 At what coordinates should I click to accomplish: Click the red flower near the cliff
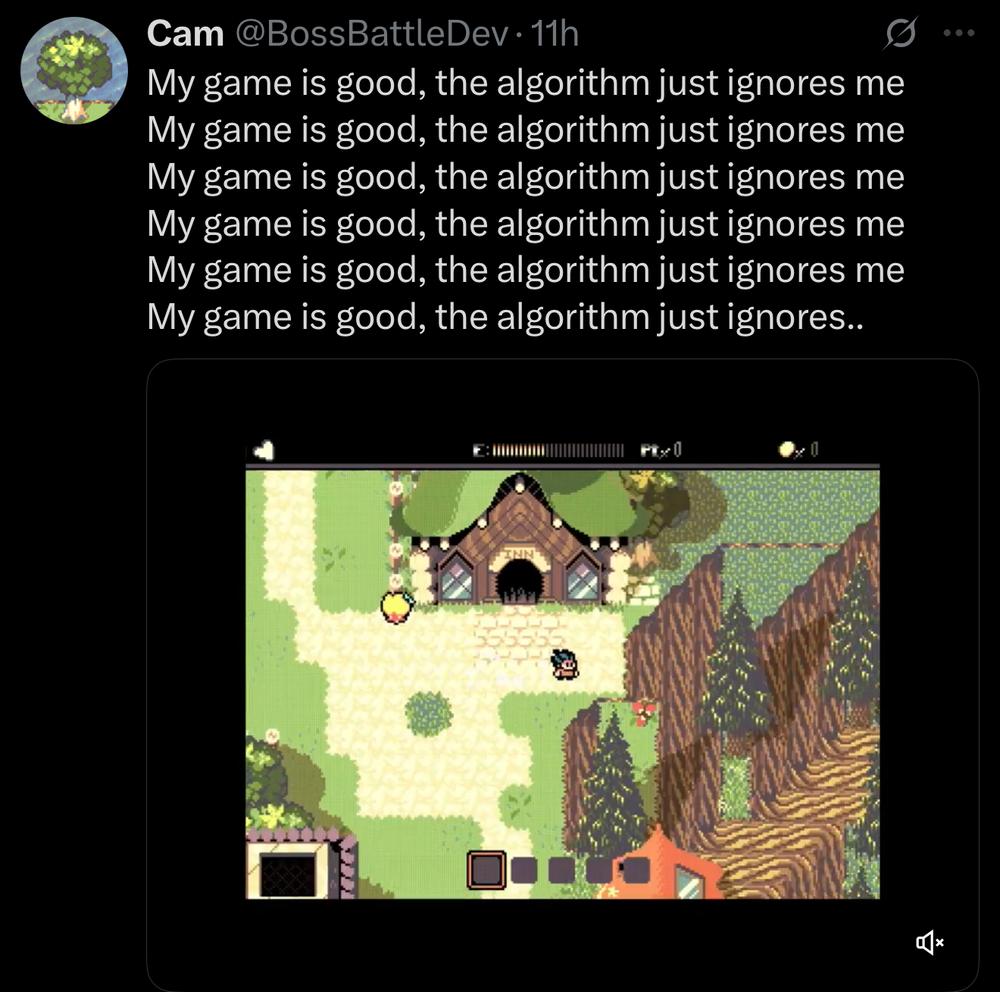644,711
